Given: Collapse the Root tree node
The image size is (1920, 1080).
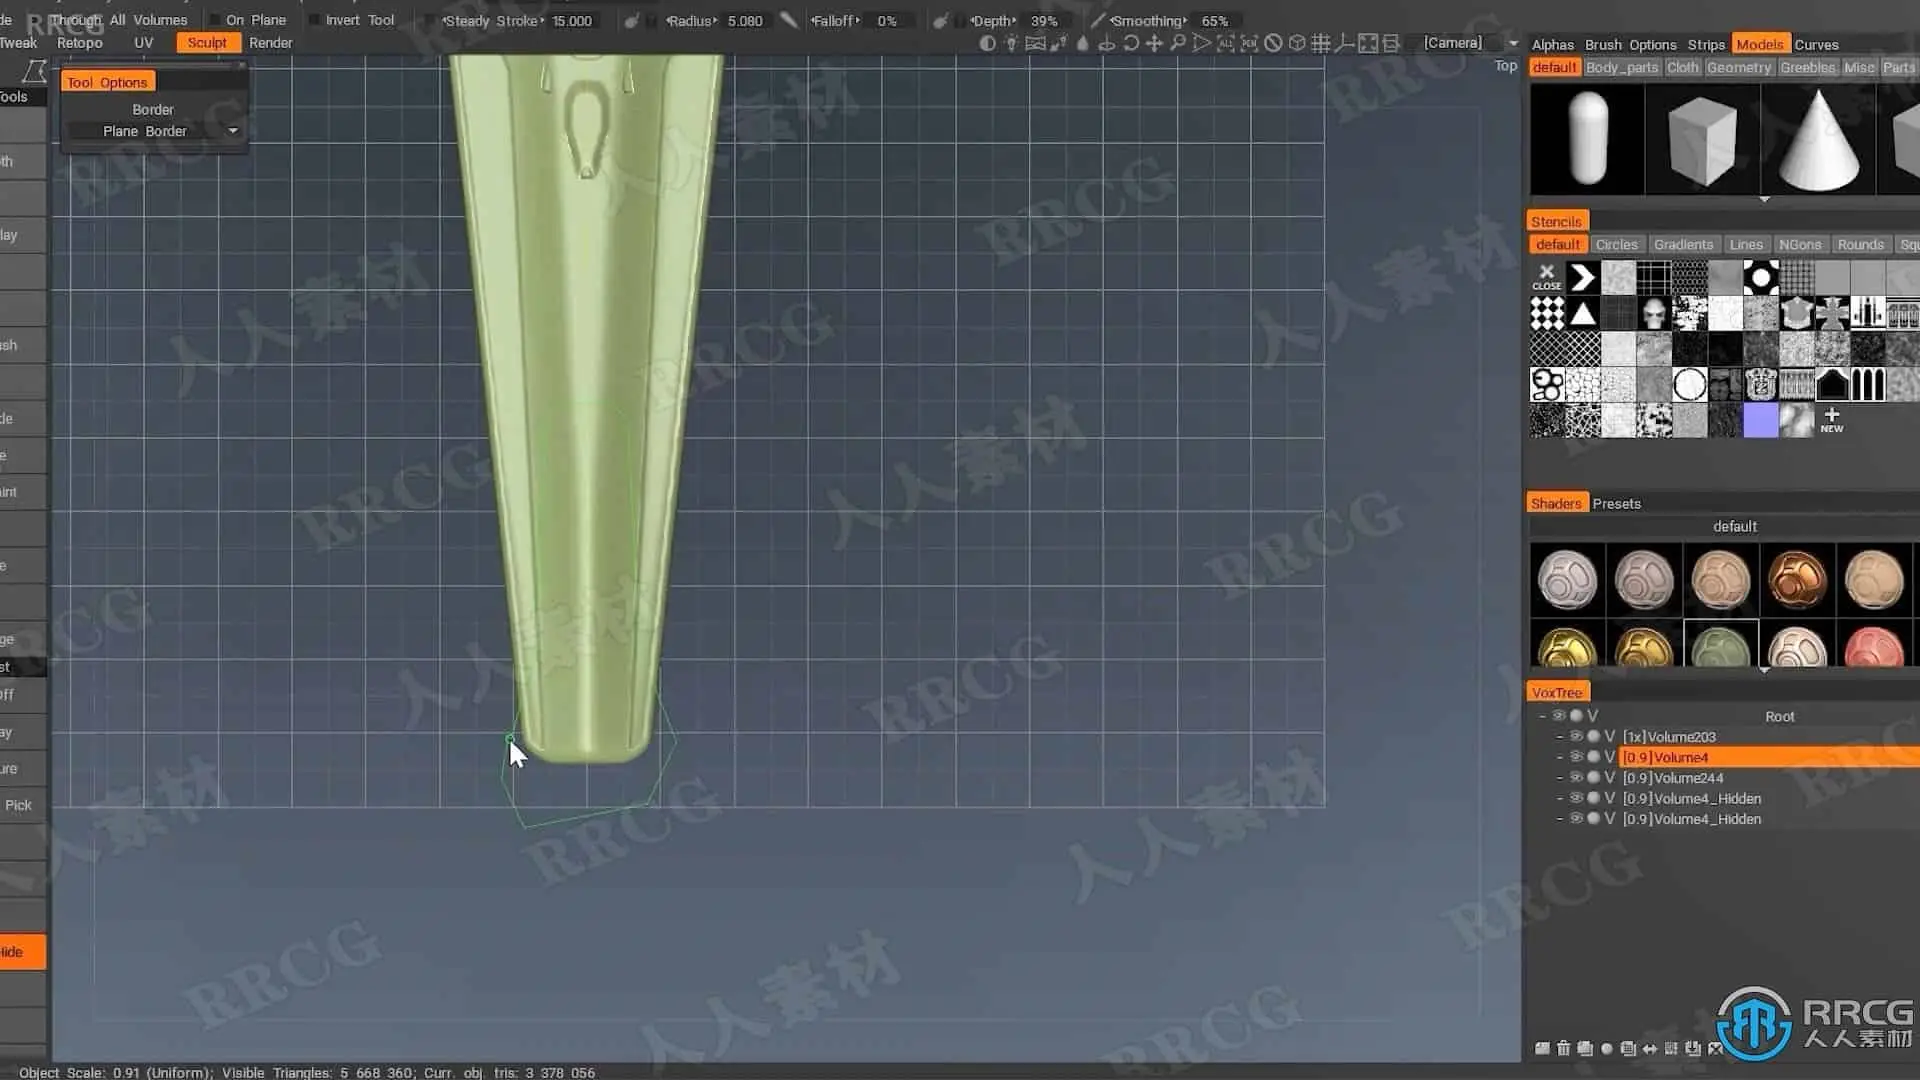Looking at the screenshot, I should pos(1542,716).
